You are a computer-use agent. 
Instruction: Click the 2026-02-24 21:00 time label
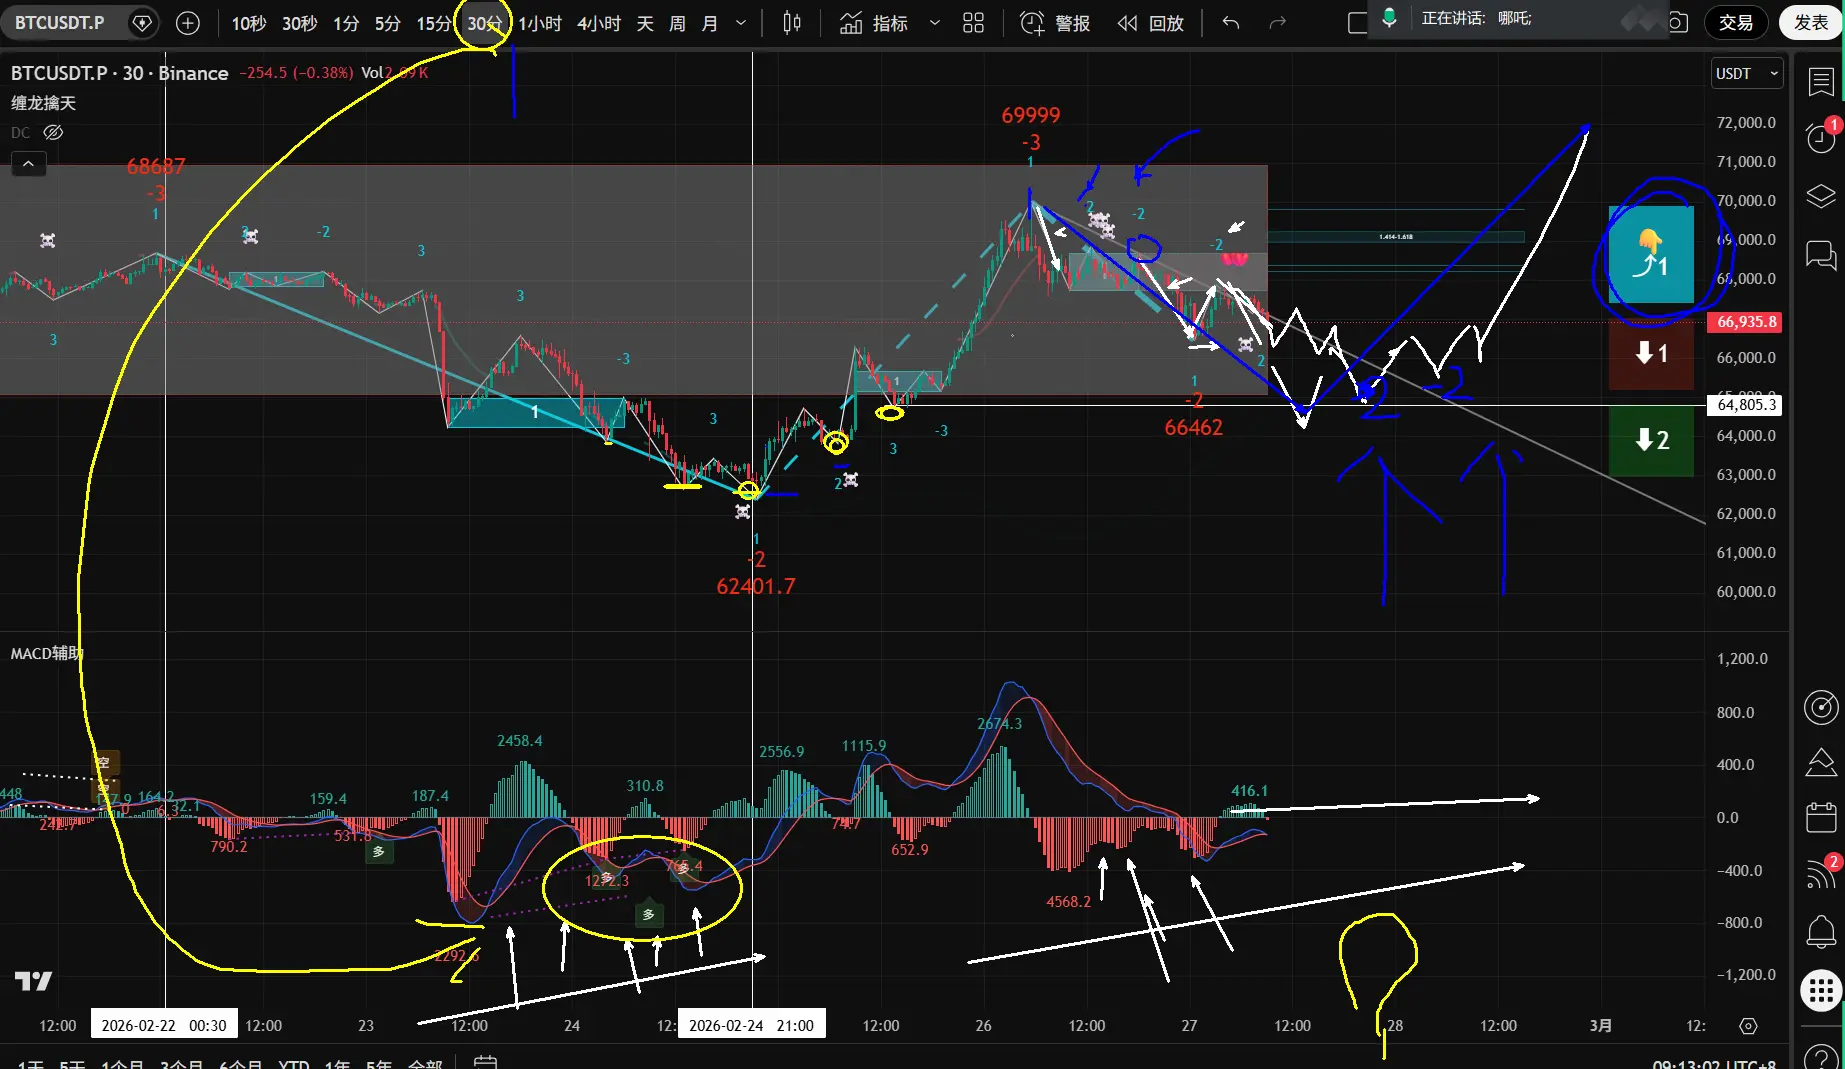pyautogui.click(x=752, y=1025)
